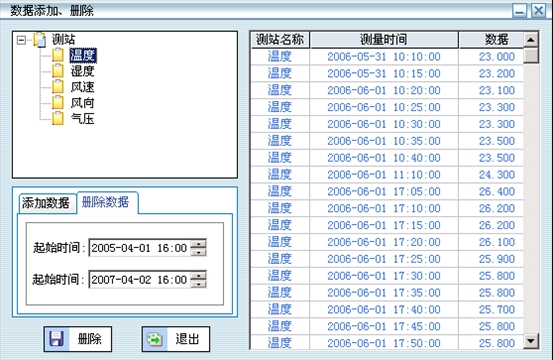
Task: Click the 删除 button
Action: click(78, 339)
